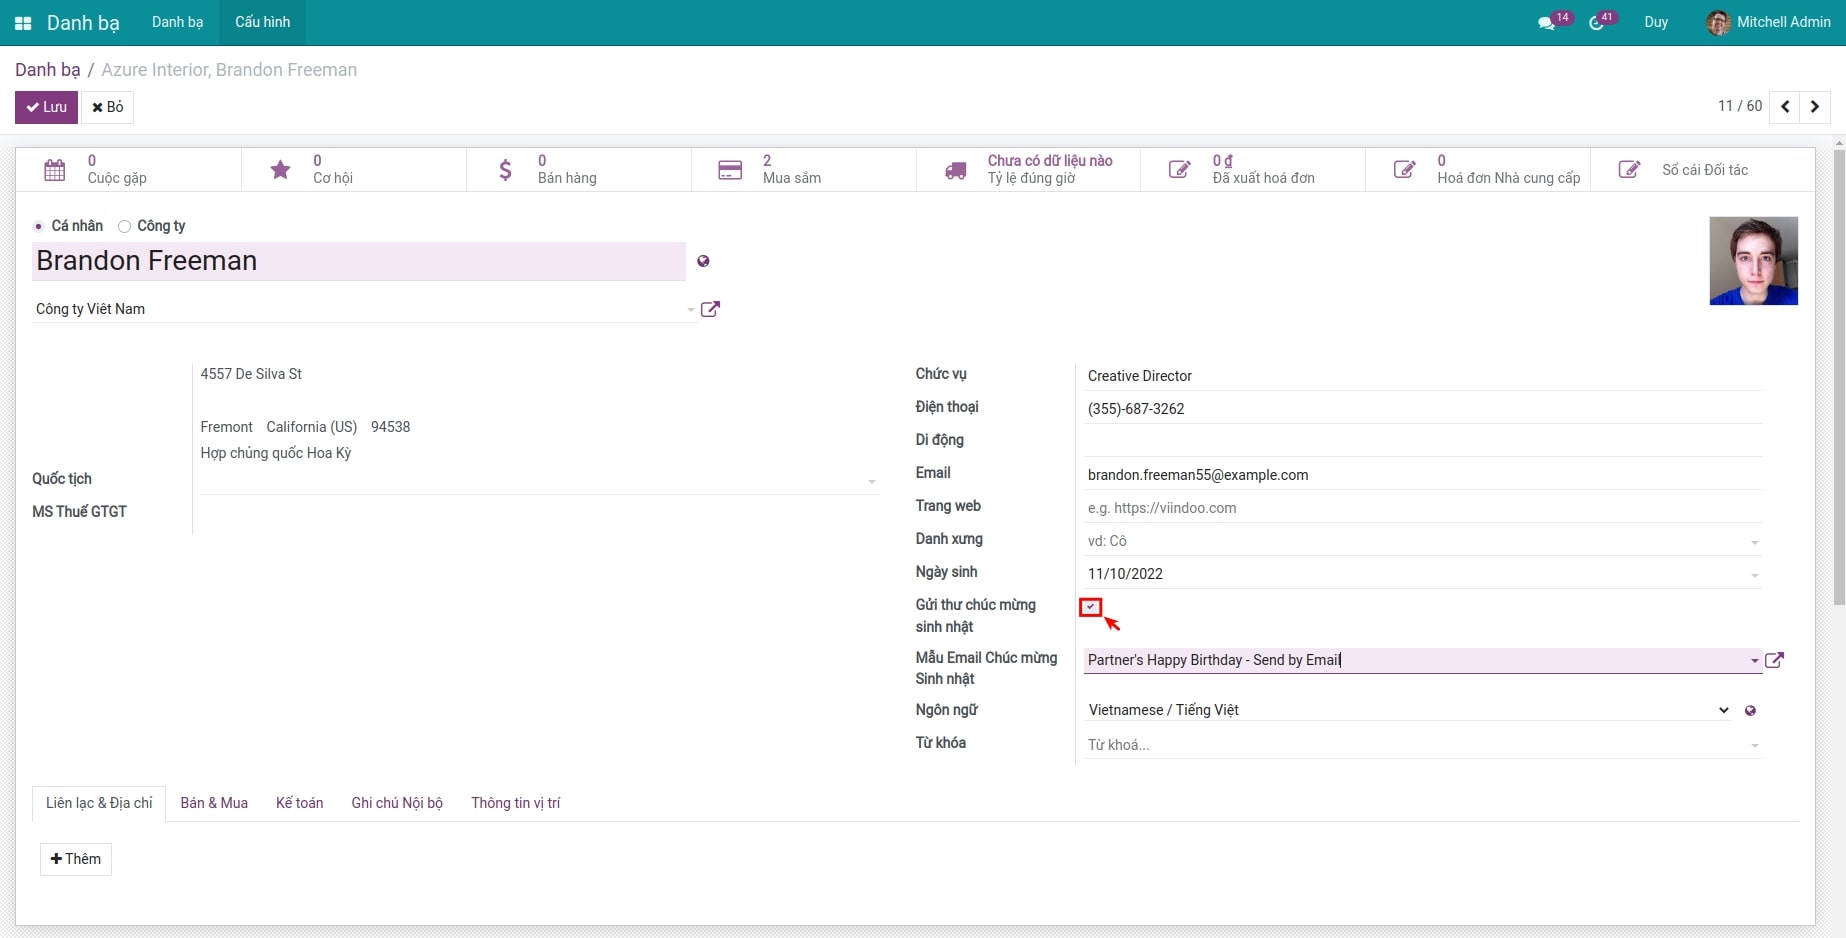This screenshot has height=938, width=1846.
Task: Switch to the Bán & Mua tab
Action: (214, 803)
